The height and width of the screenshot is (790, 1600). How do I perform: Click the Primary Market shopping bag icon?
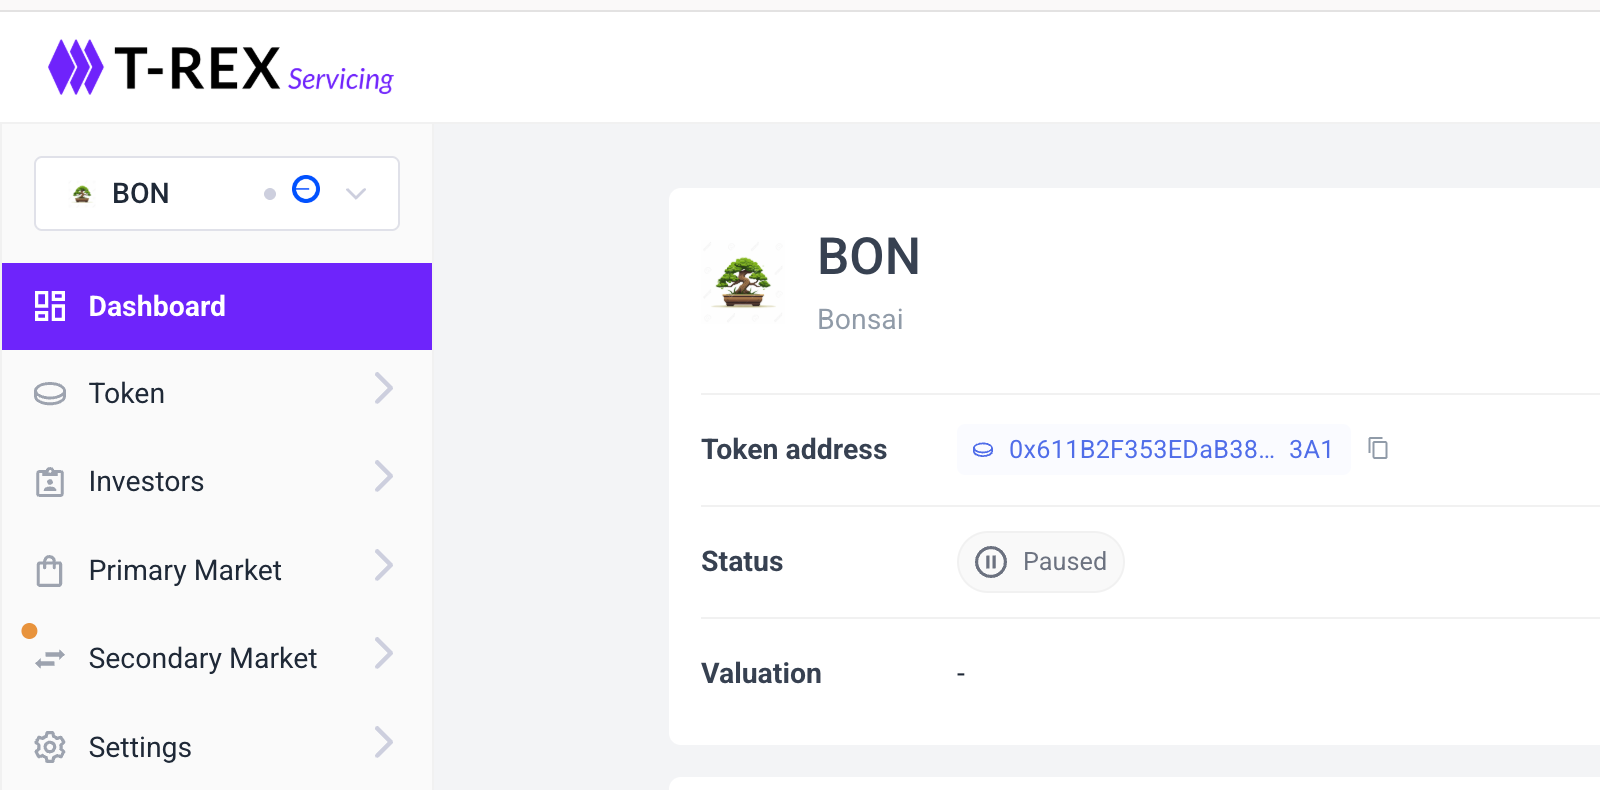point(50,571)
